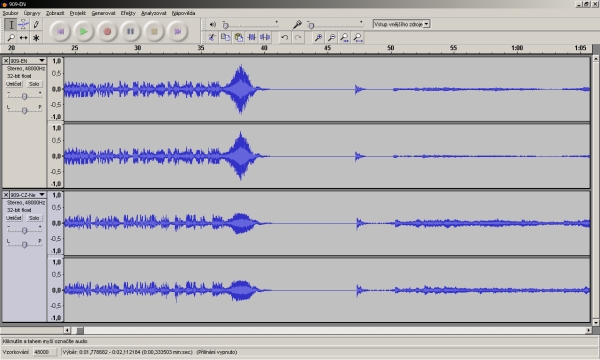600x360 pixels.
Task: Select the Envelope tool
Action: point(23,25)
